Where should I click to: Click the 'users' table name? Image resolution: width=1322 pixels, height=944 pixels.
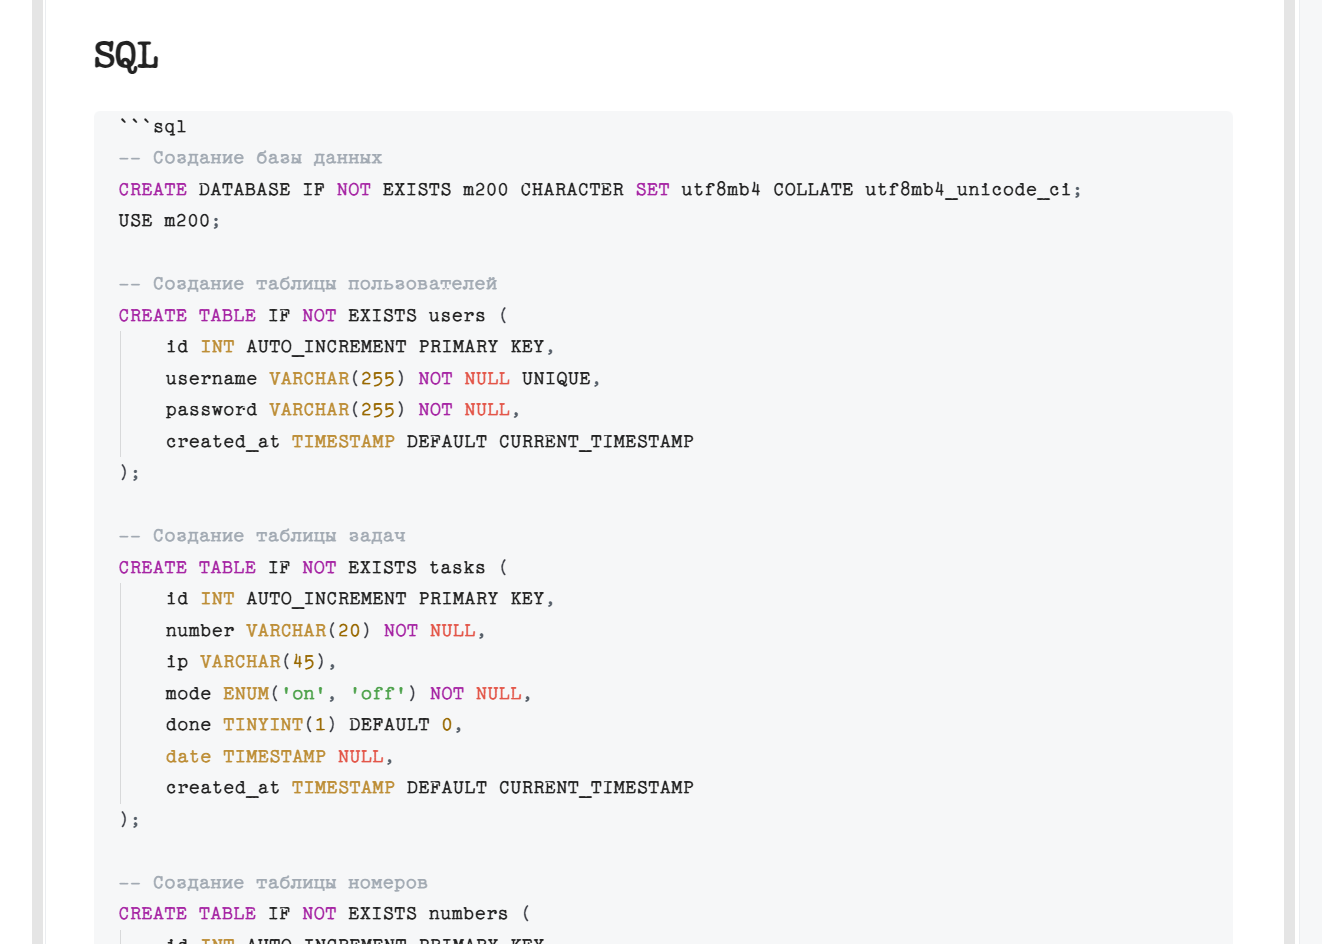pos(456,316)
